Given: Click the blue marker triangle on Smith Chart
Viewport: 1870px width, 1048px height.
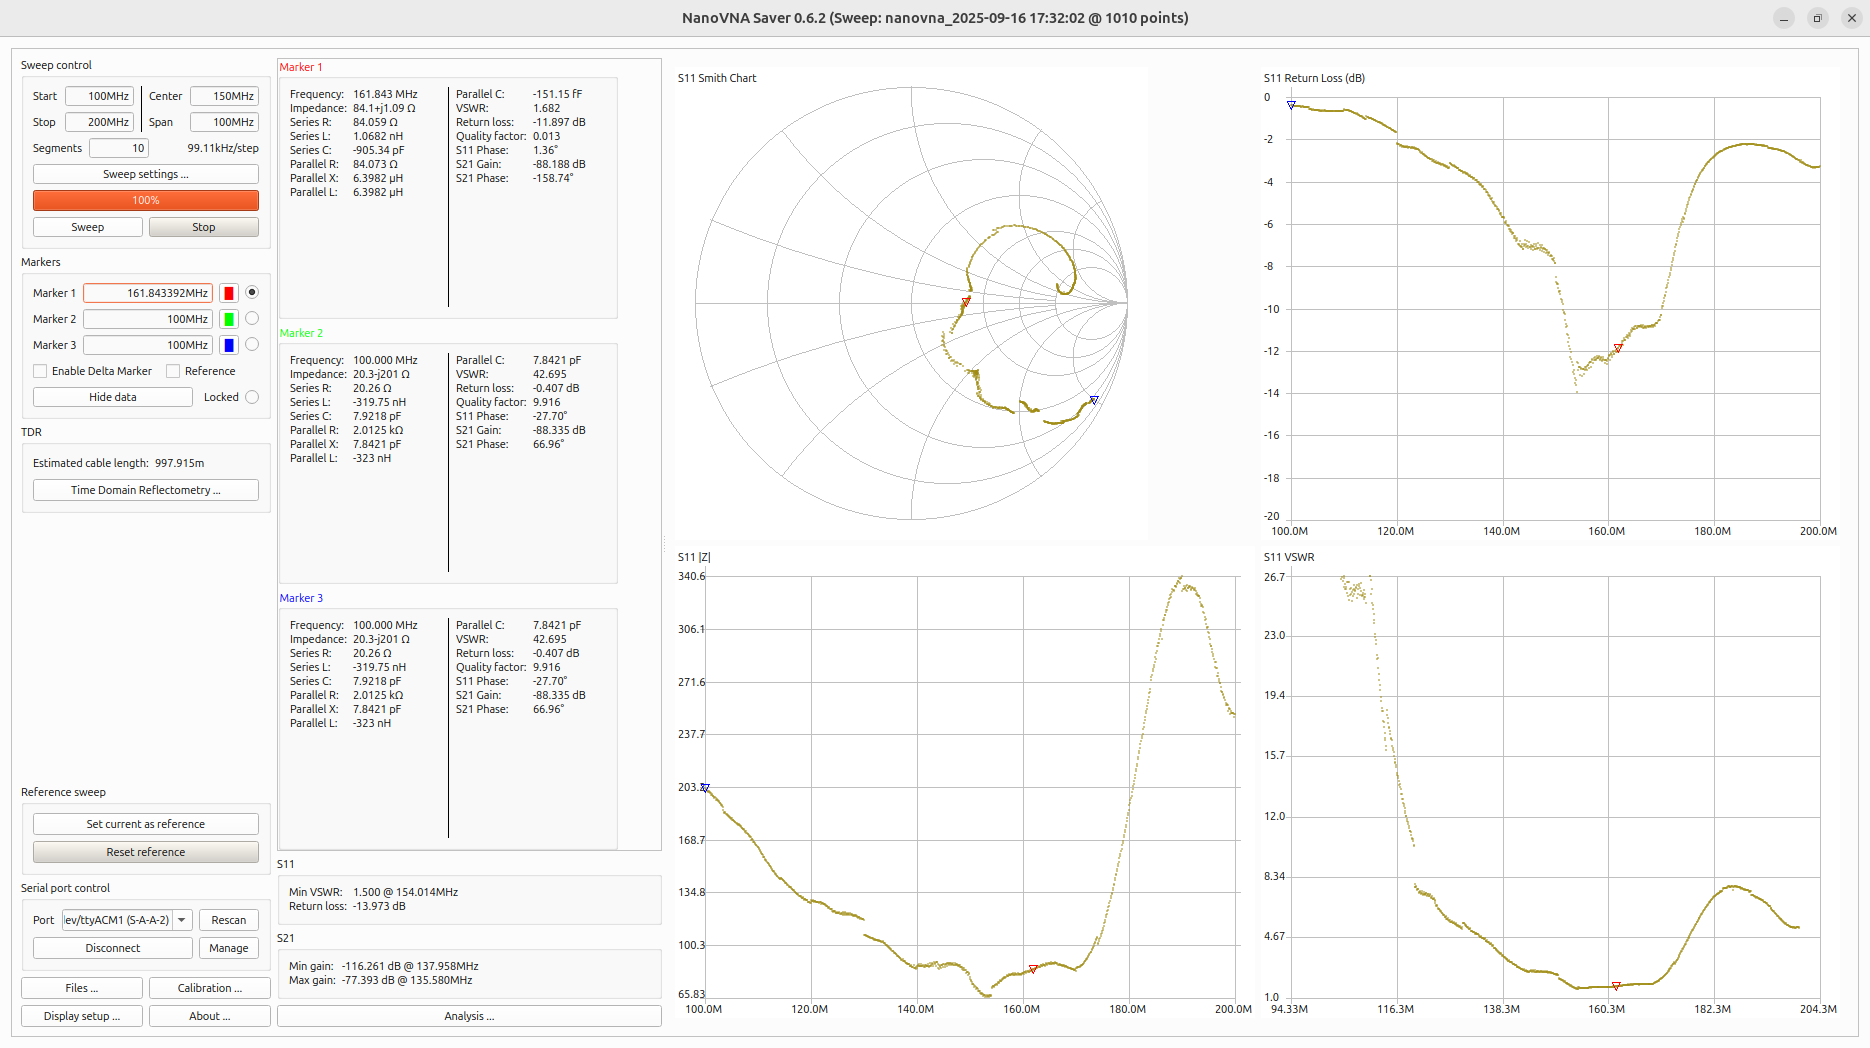Looking at the screenshot, I should point(1094,400).
